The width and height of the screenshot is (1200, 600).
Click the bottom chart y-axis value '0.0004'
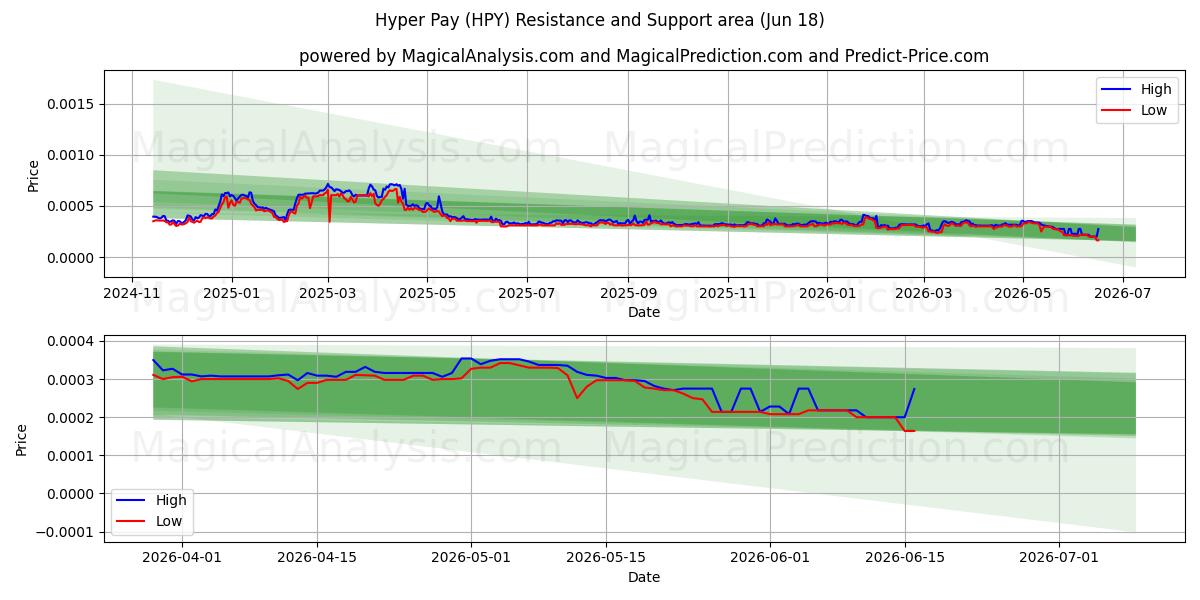[x=71, y=342]
